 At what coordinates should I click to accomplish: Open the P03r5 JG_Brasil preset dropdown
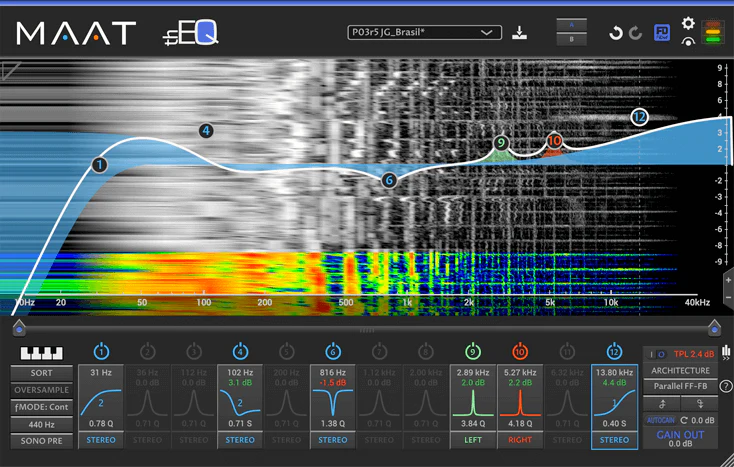[425, 33]
